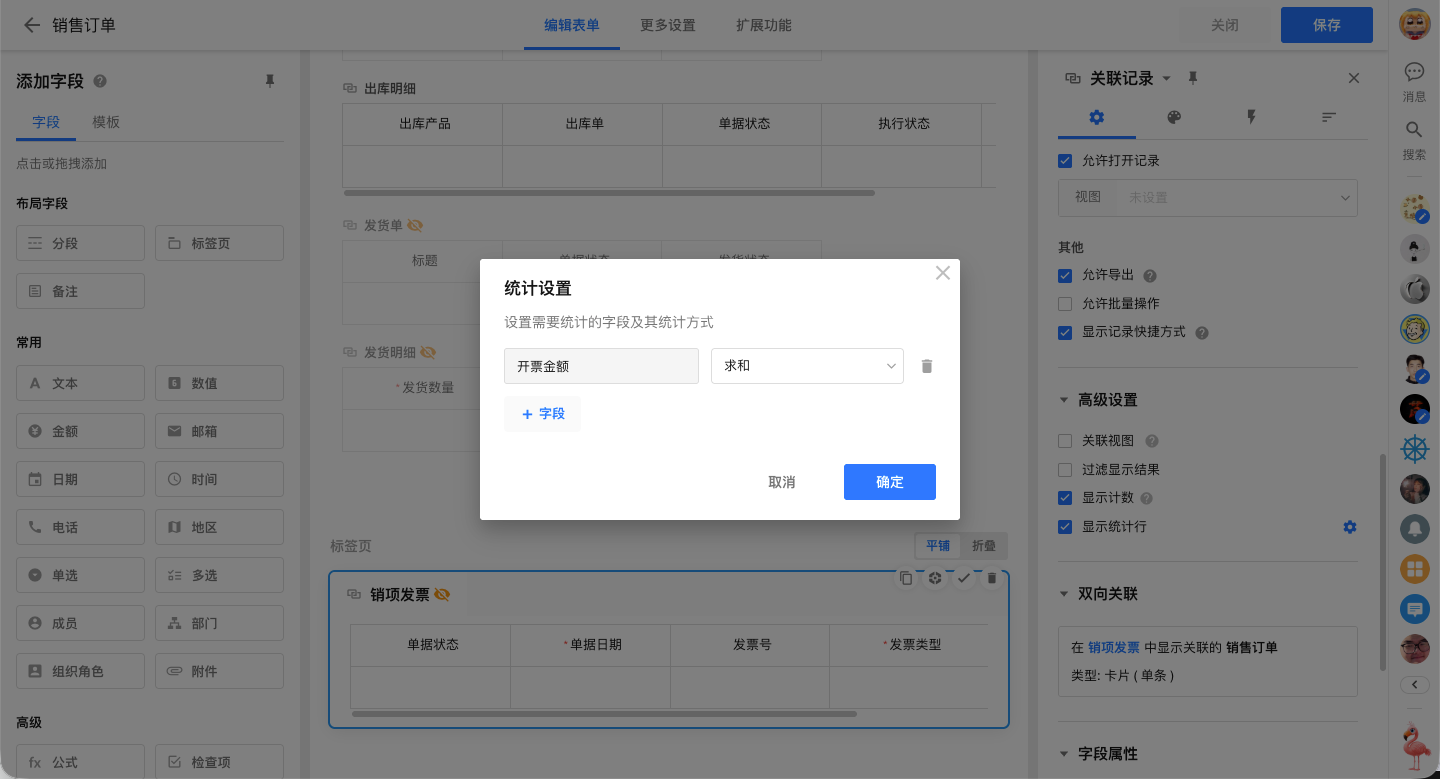Open the 销项发票 link in 双向关联
The image size is (1440, 779).
pos(1114,647)
